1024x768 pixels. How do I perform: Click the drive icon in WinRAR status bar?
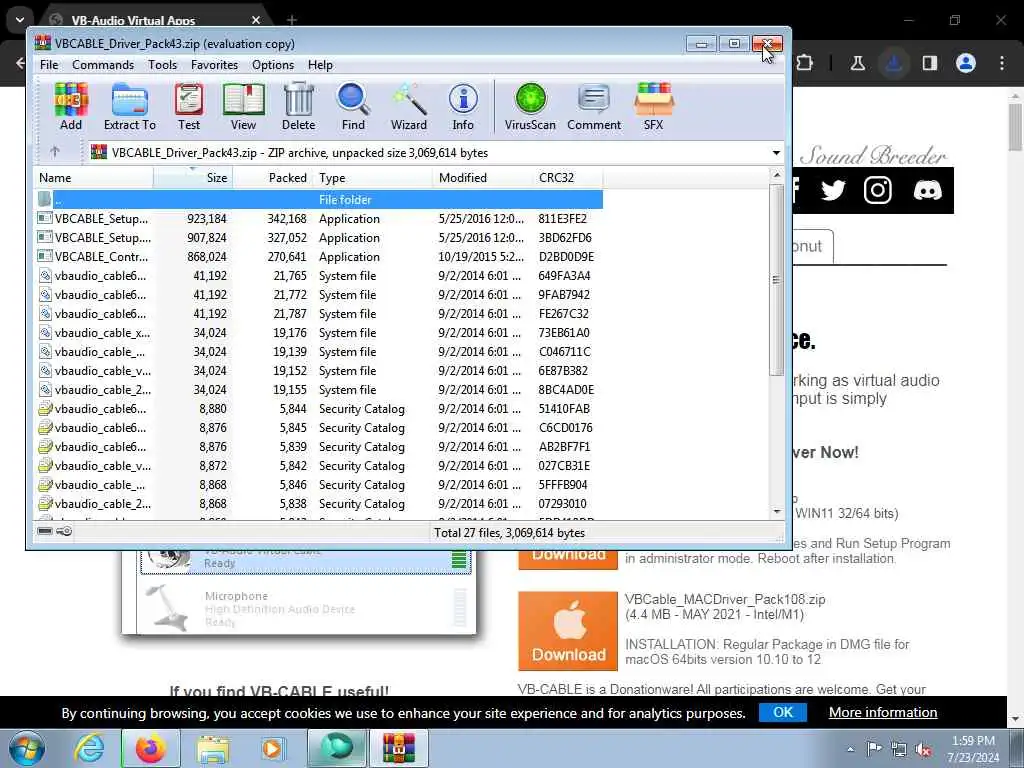pyautogui.click(x=44, y=532)
